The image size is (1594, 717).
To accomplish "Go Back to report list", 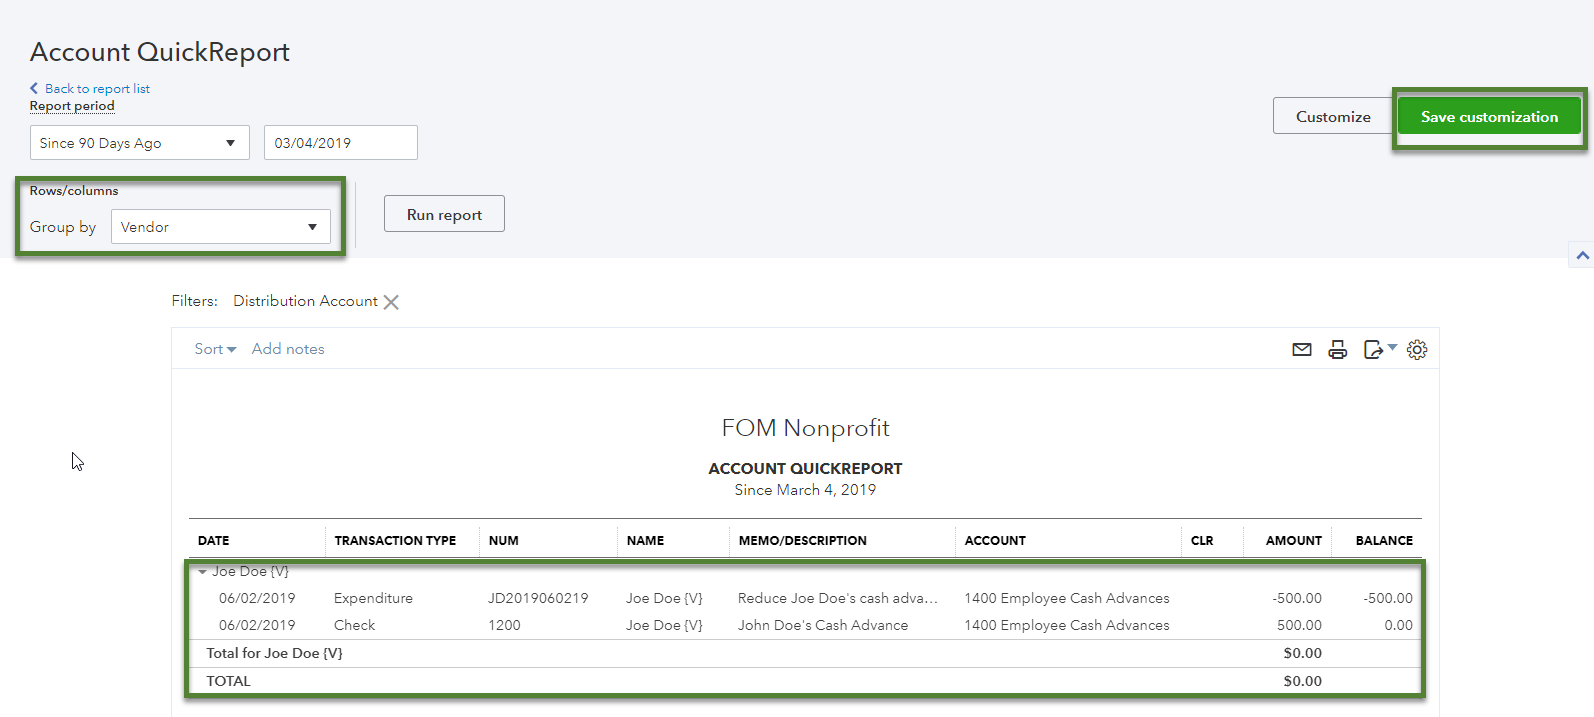I will [97, 88].
